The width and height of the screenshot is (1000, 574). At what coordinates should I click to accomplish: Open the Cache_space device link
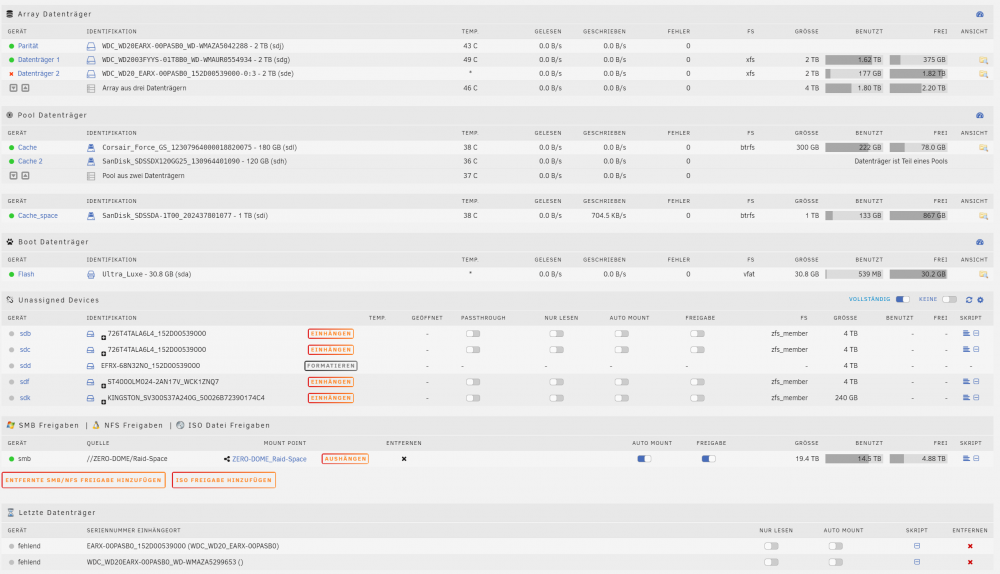pyautogui.click(x=38, y=216)
